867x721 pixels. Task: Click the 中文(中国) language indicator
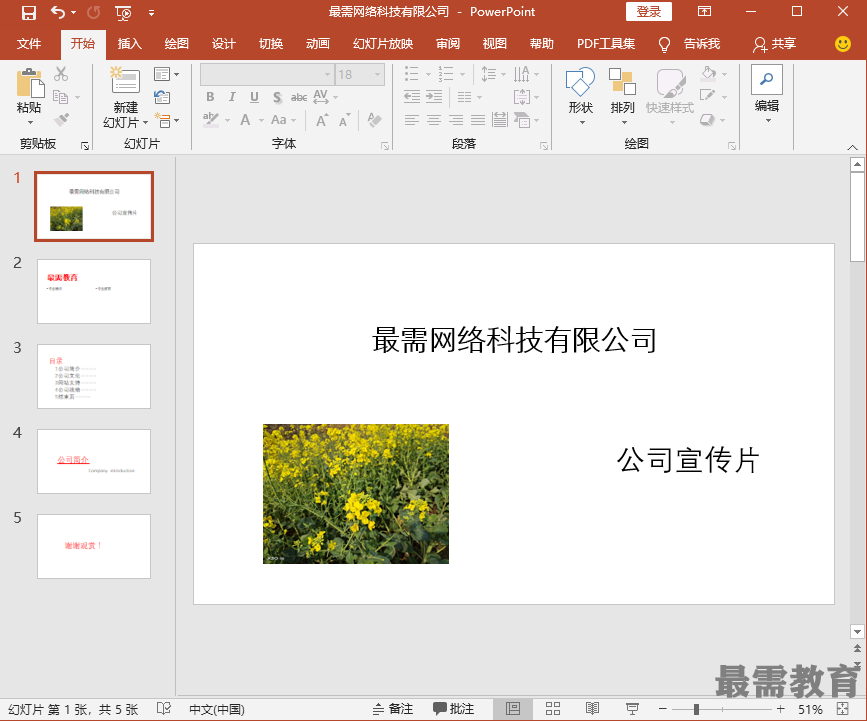217,709
